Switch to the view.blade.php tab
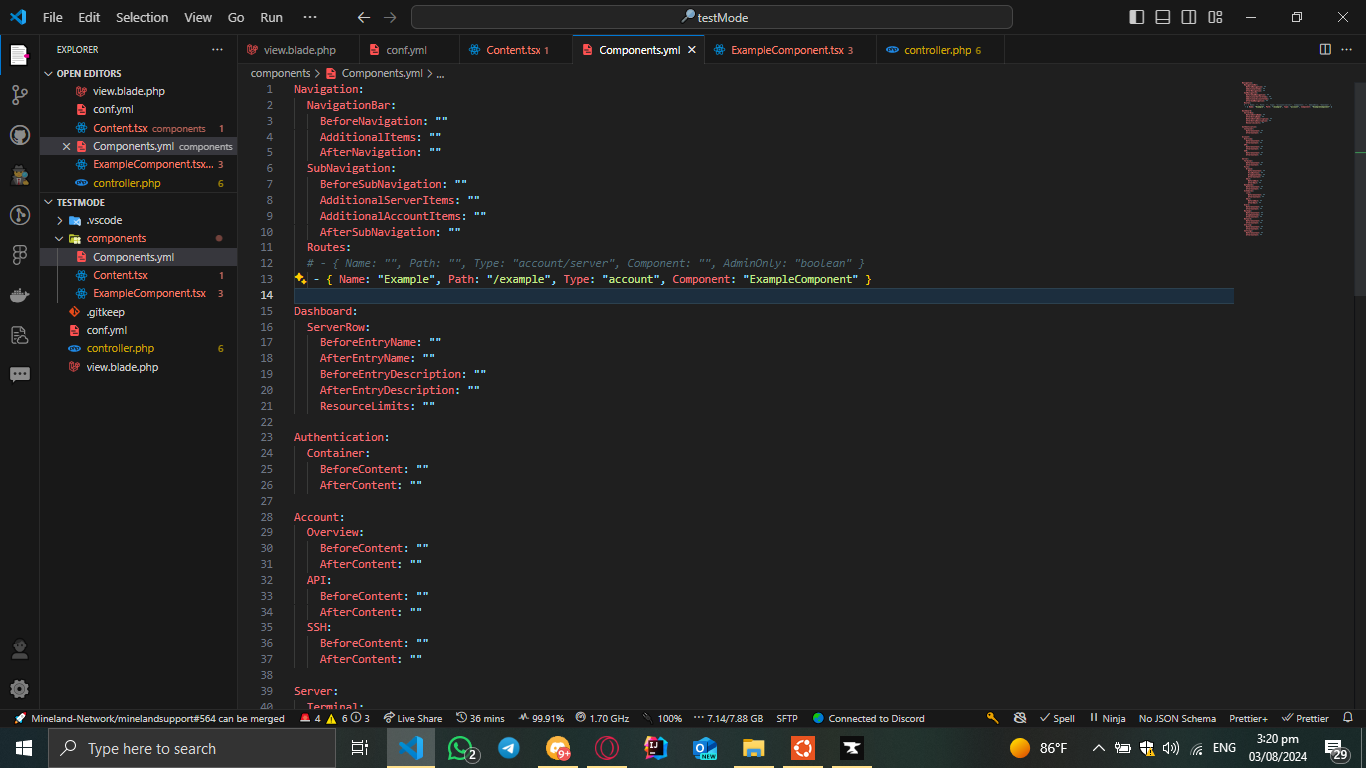1366x768 pixels. coord(297,49)
